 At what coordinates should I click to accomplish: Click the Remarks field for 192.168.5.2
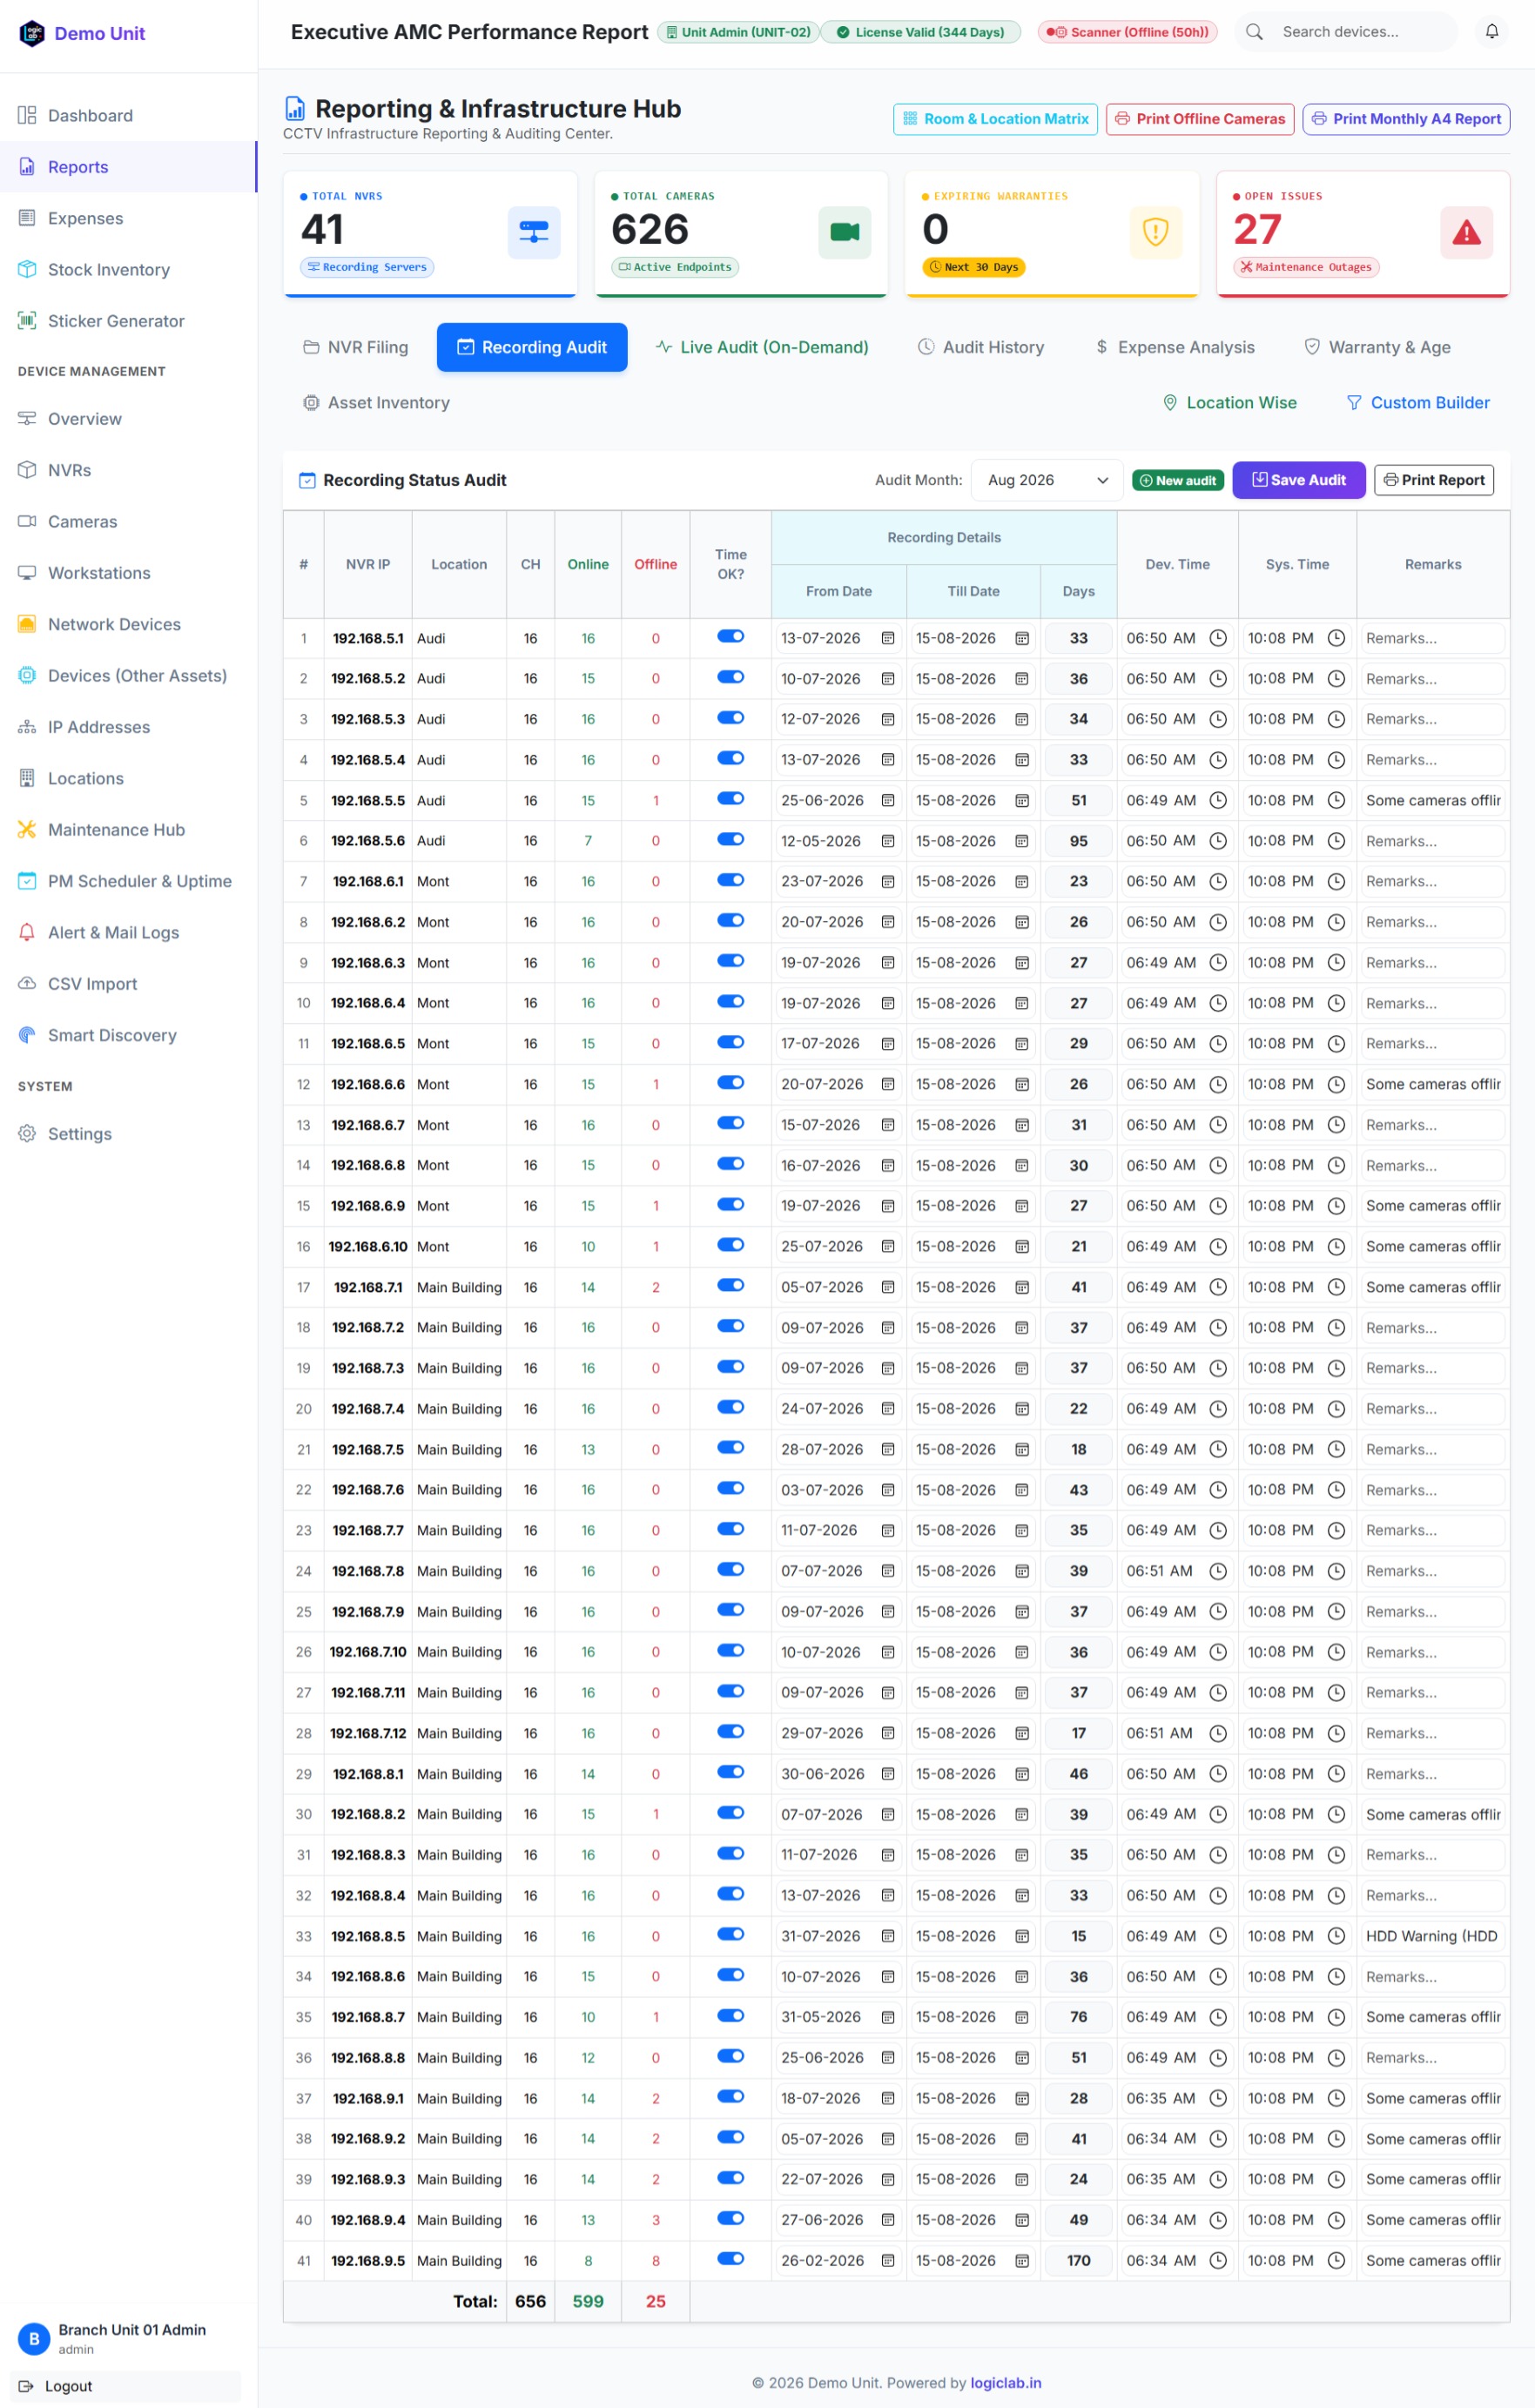click(x=1433, y=679)
